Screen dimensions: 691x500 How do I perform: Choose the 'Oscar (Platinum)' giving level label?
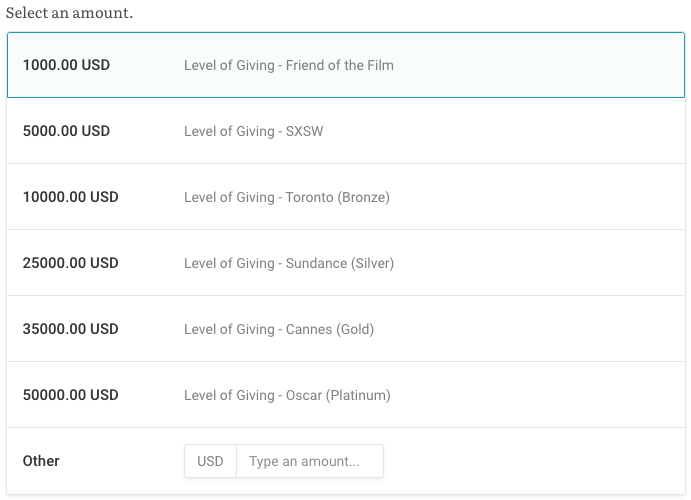(x=287, y=395)
